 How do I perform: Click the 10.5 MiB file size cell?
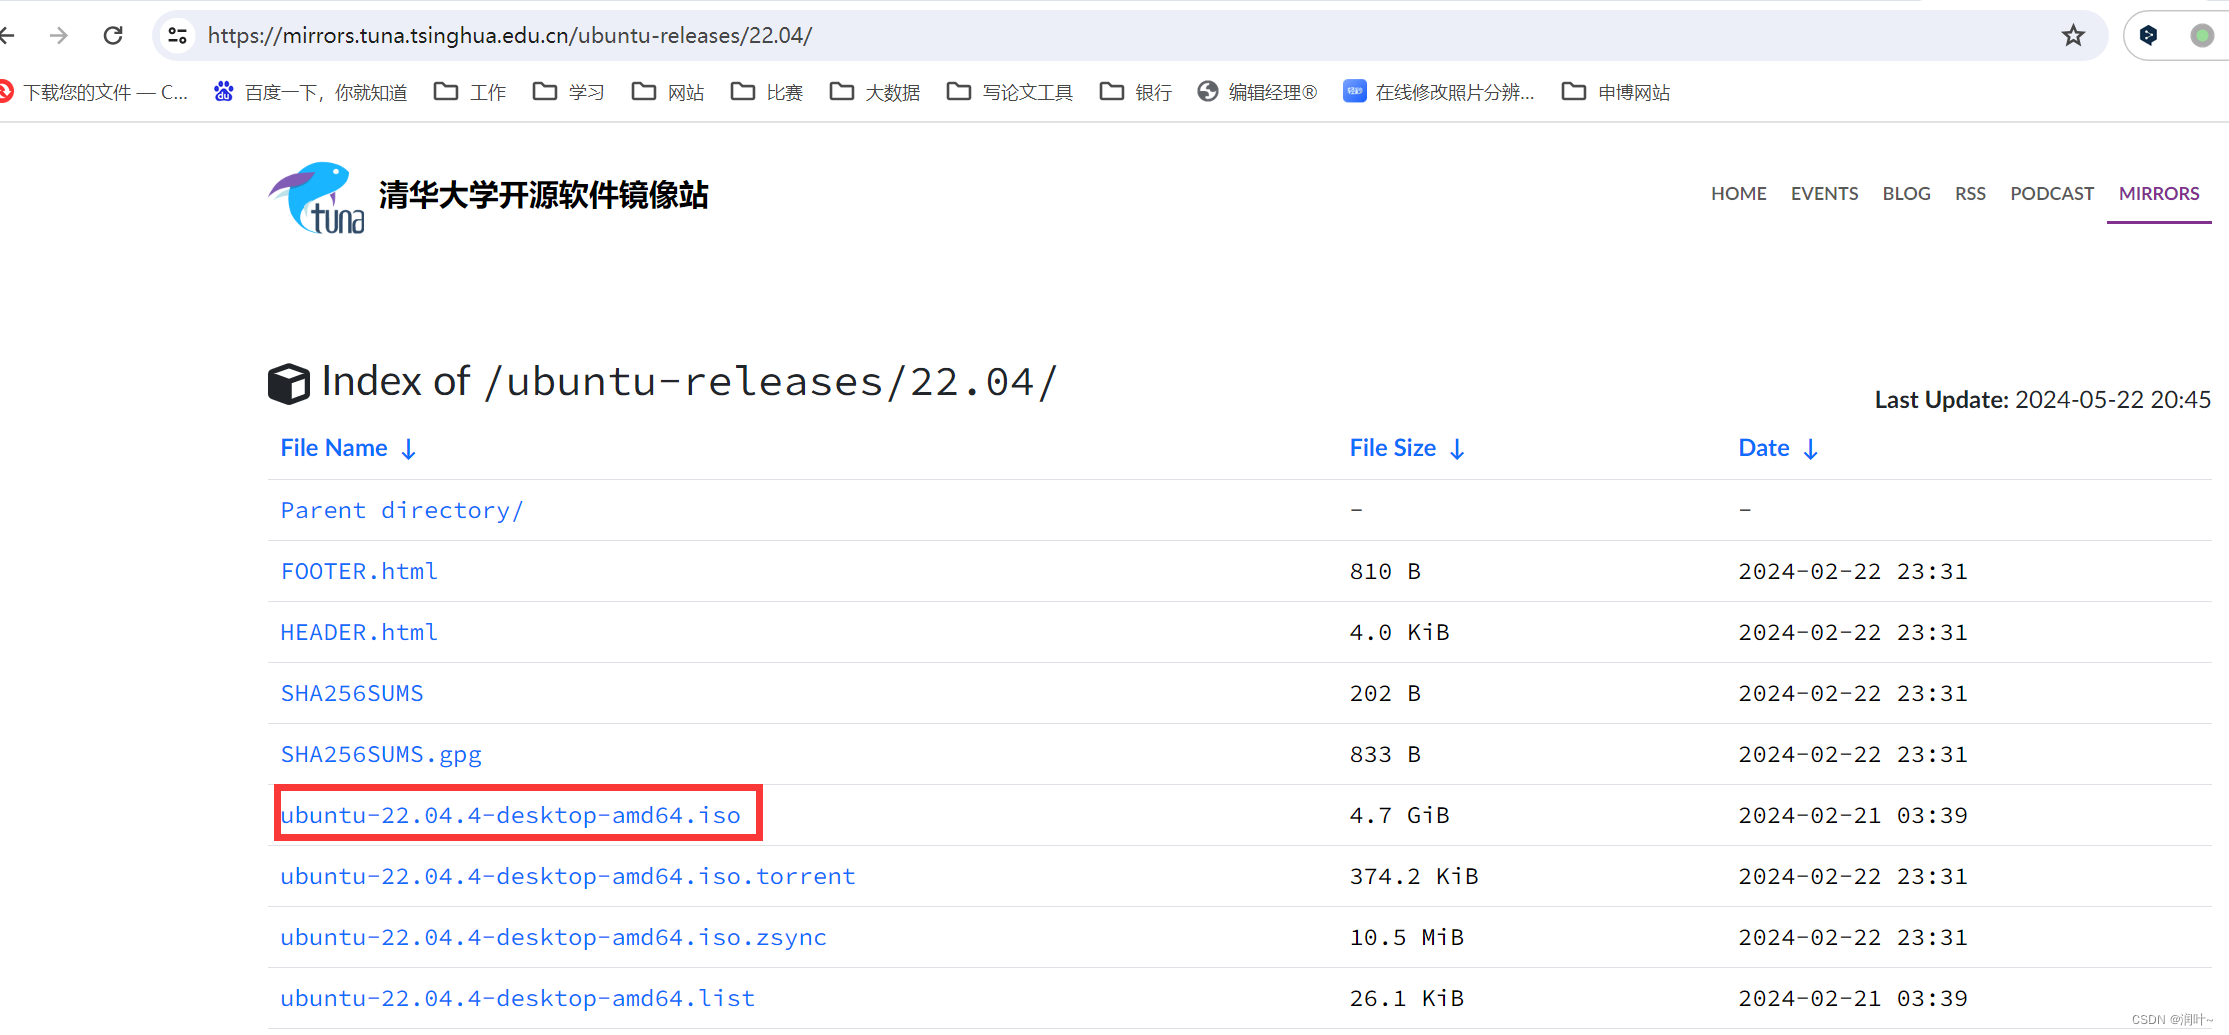[1406, 938]
